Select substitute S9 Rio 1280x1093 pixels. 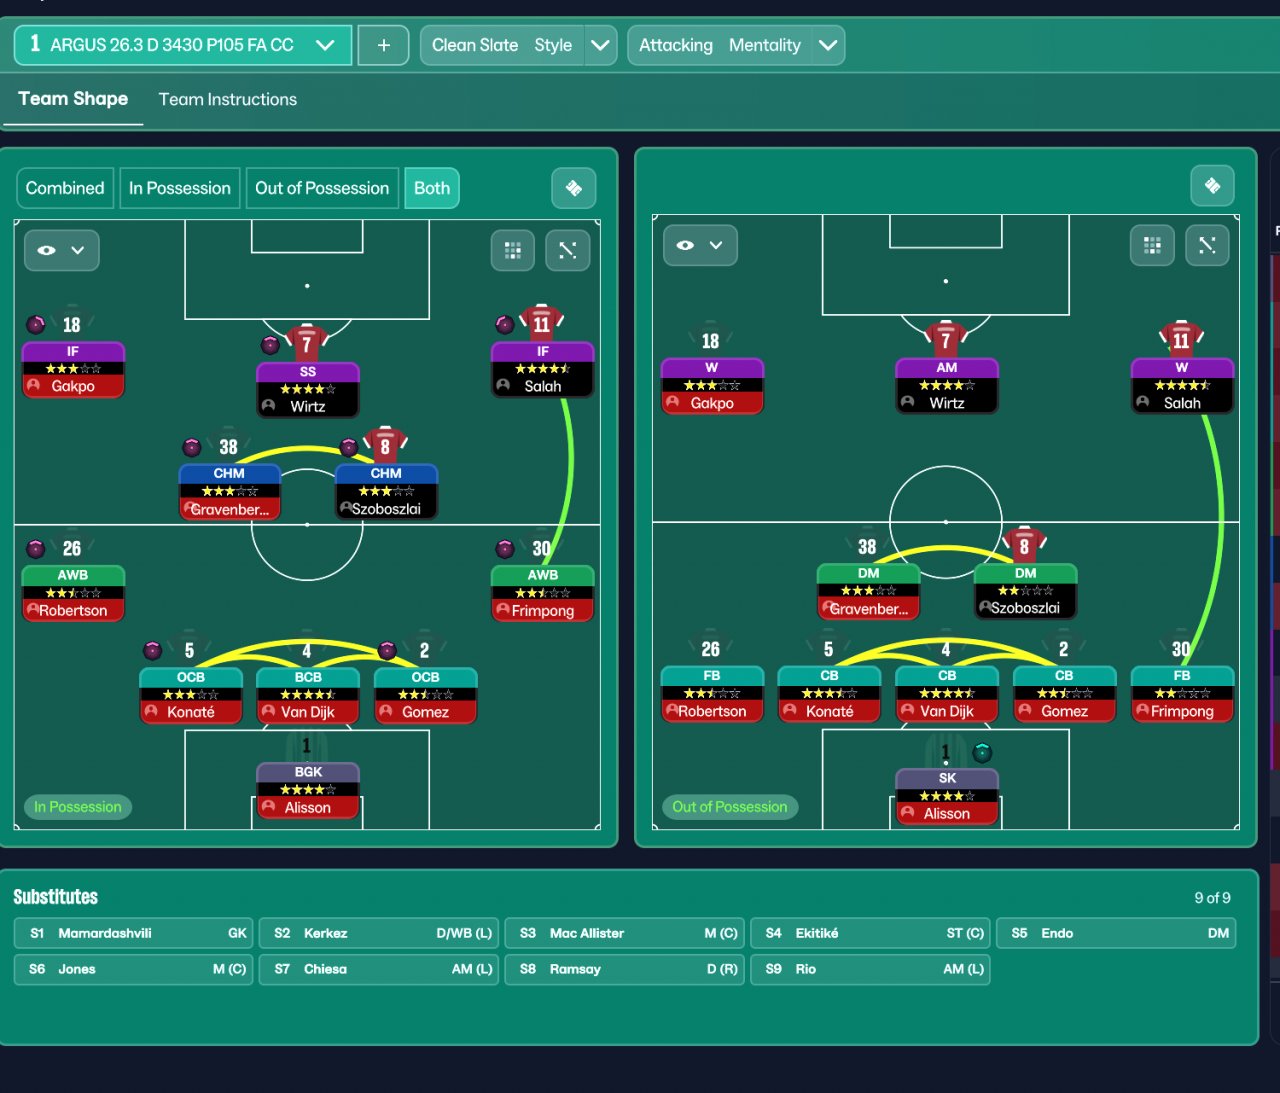pyautogui.click(x=871, y=969)
